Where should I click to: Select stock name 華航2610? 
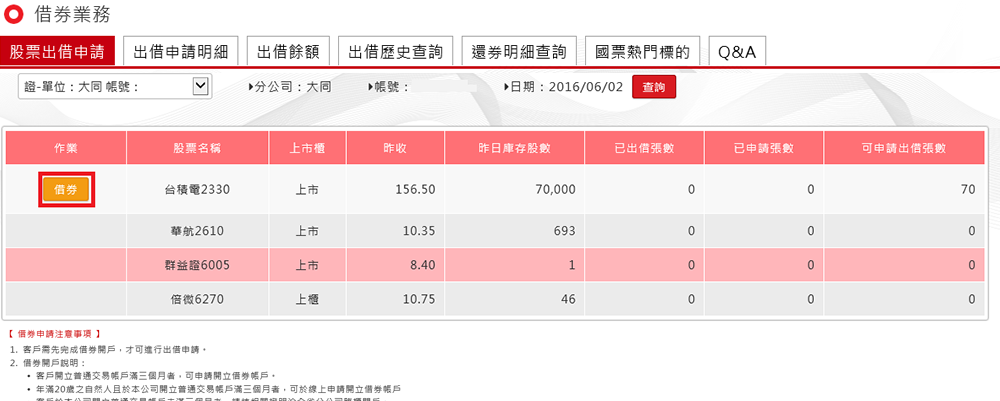coord(197,231)
